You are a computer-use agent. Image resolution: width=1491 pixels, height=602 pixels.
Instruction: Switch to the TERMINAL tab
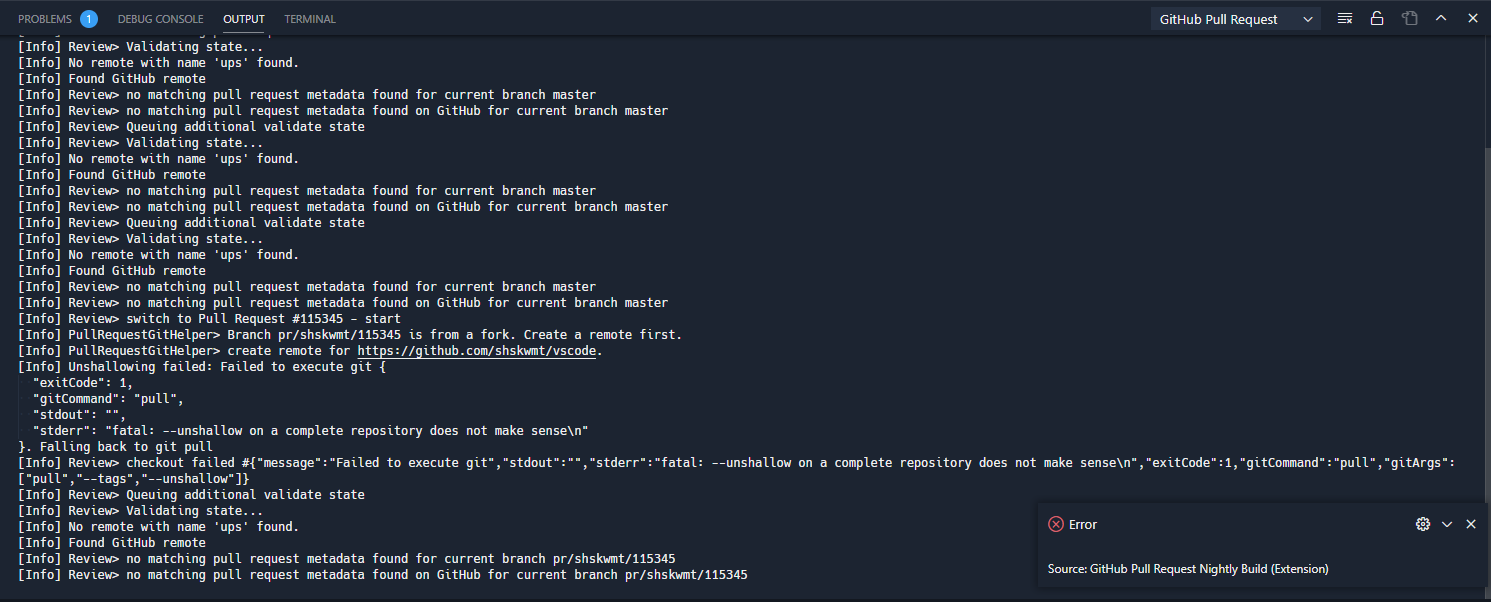(309, 18)
